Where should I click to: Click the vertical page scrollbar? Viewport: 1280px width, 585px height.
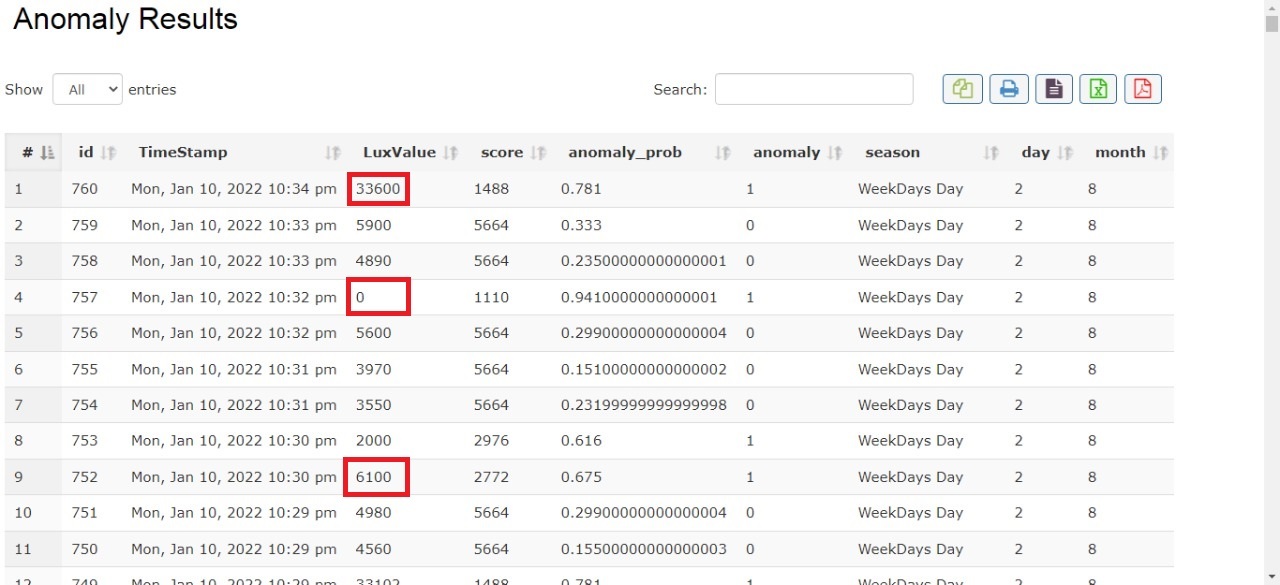tap(1271, 300)
